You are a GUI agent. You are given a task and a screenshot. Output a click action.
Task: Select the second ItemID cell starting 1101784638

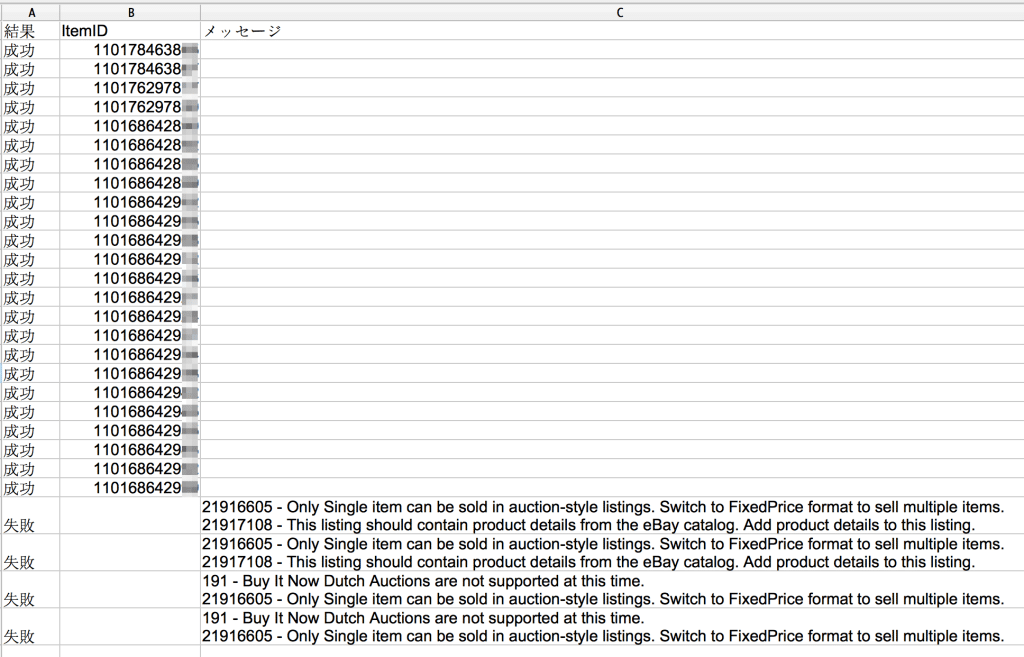130,69
